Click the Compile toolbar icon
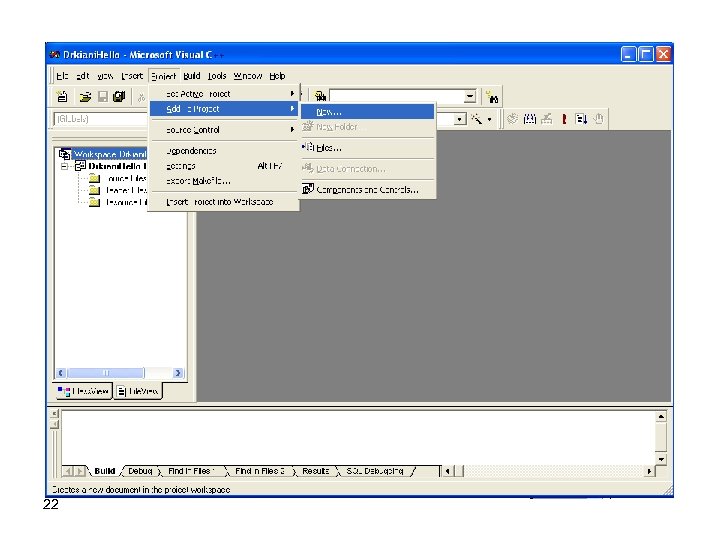720x540 pixels. click(512, 119)
